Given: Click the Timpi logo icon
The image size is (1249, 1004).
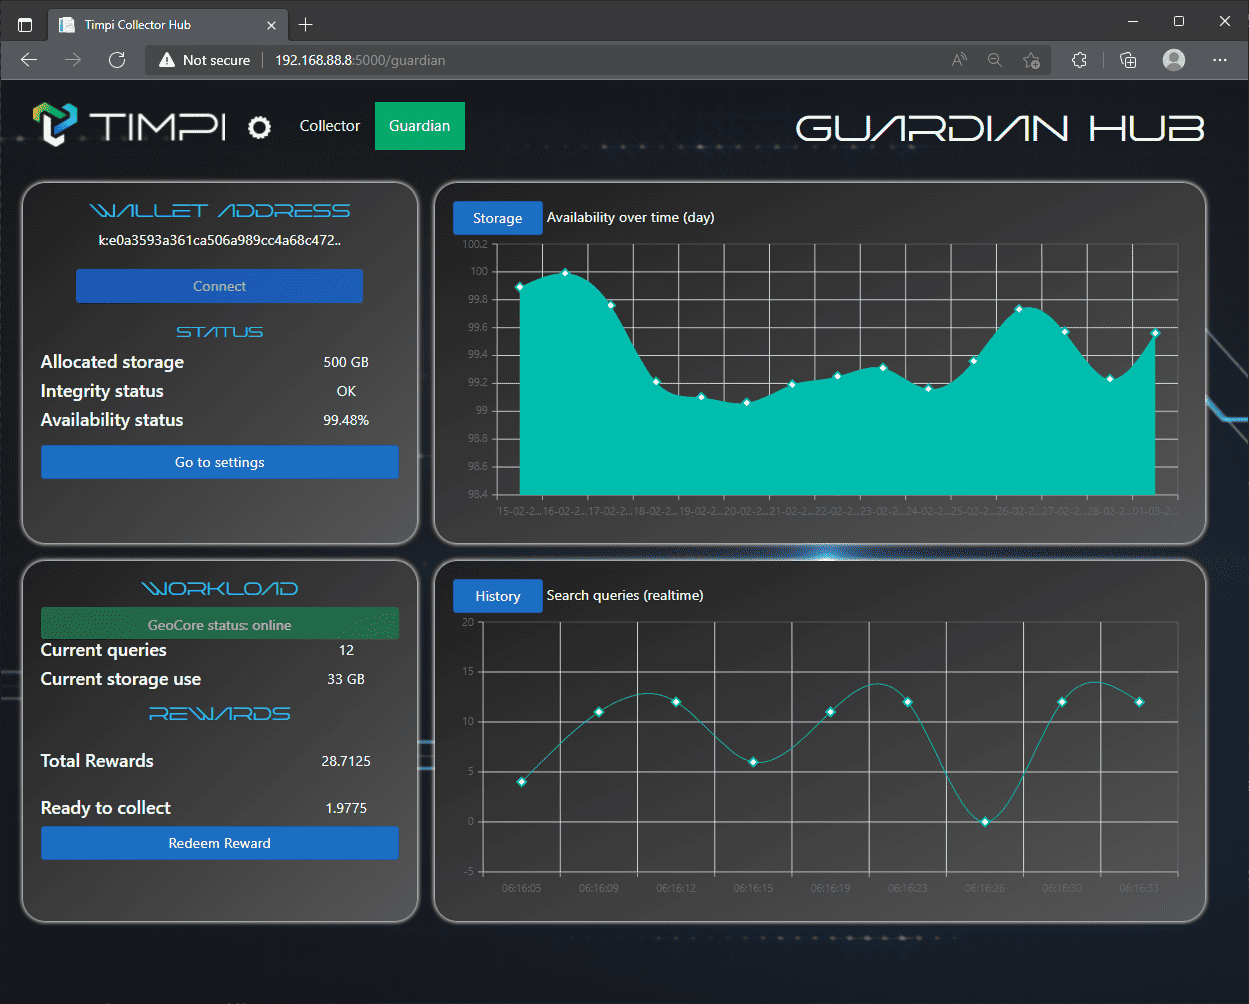Looking at the screenshot, I should (56, 124).
